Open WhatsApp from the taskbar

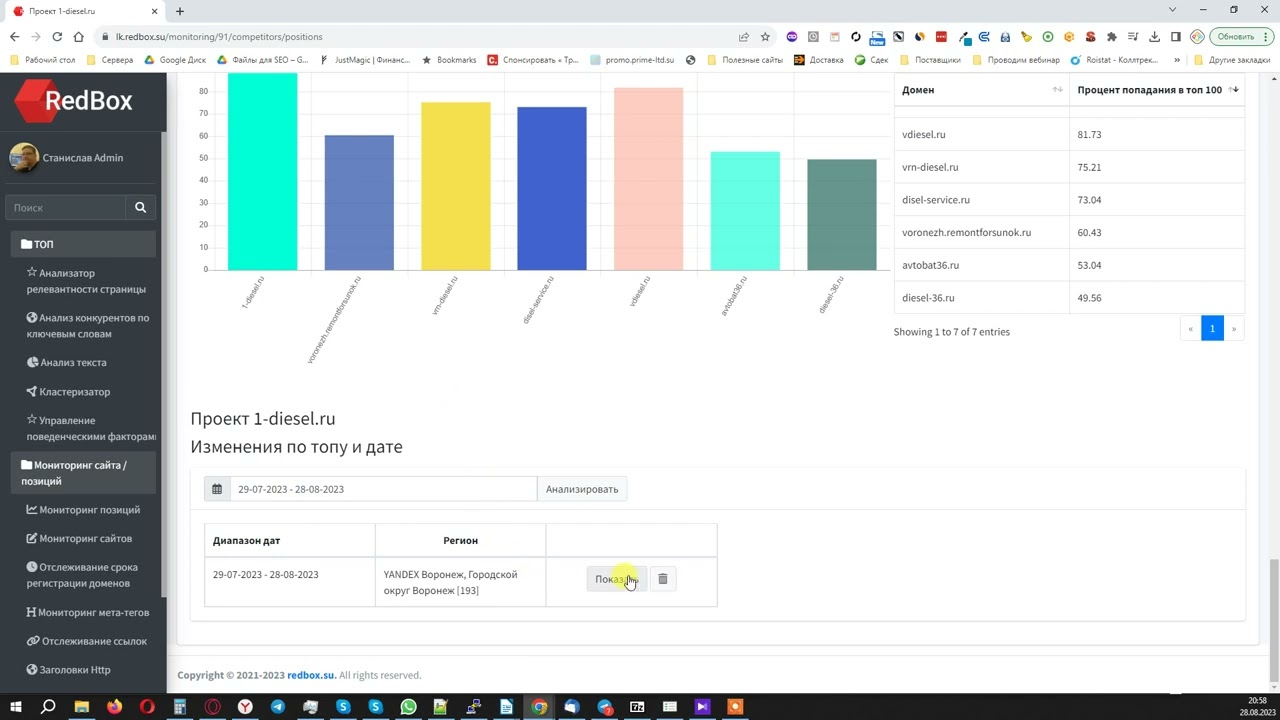tap(408, 707)
